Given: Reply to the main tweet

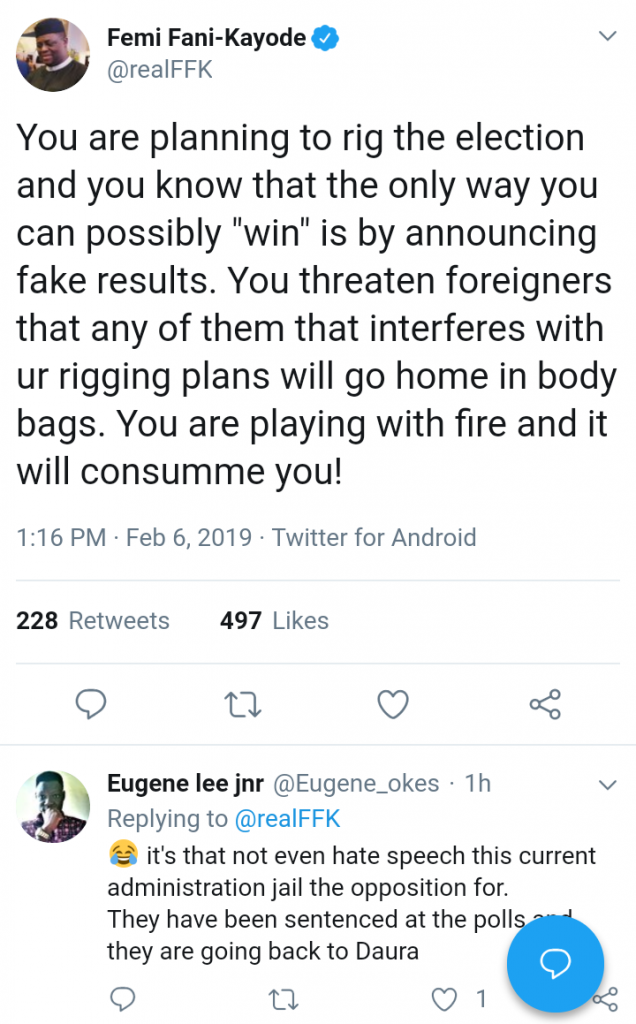Looking at the screenshot, I should point(92,705).
